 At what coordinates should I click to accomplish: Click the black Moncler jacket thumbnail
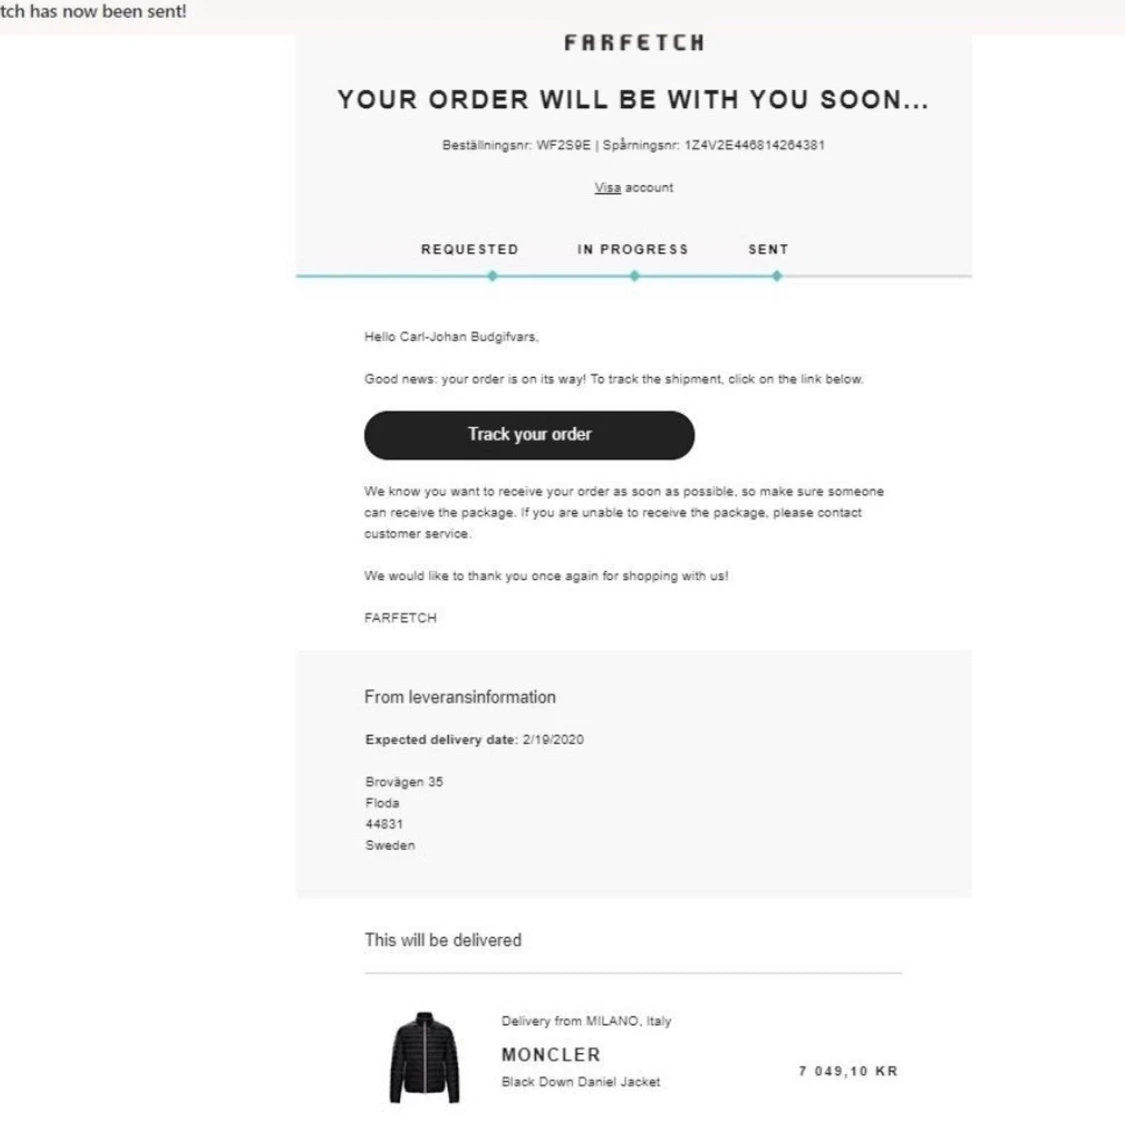tap(424, 1057)
